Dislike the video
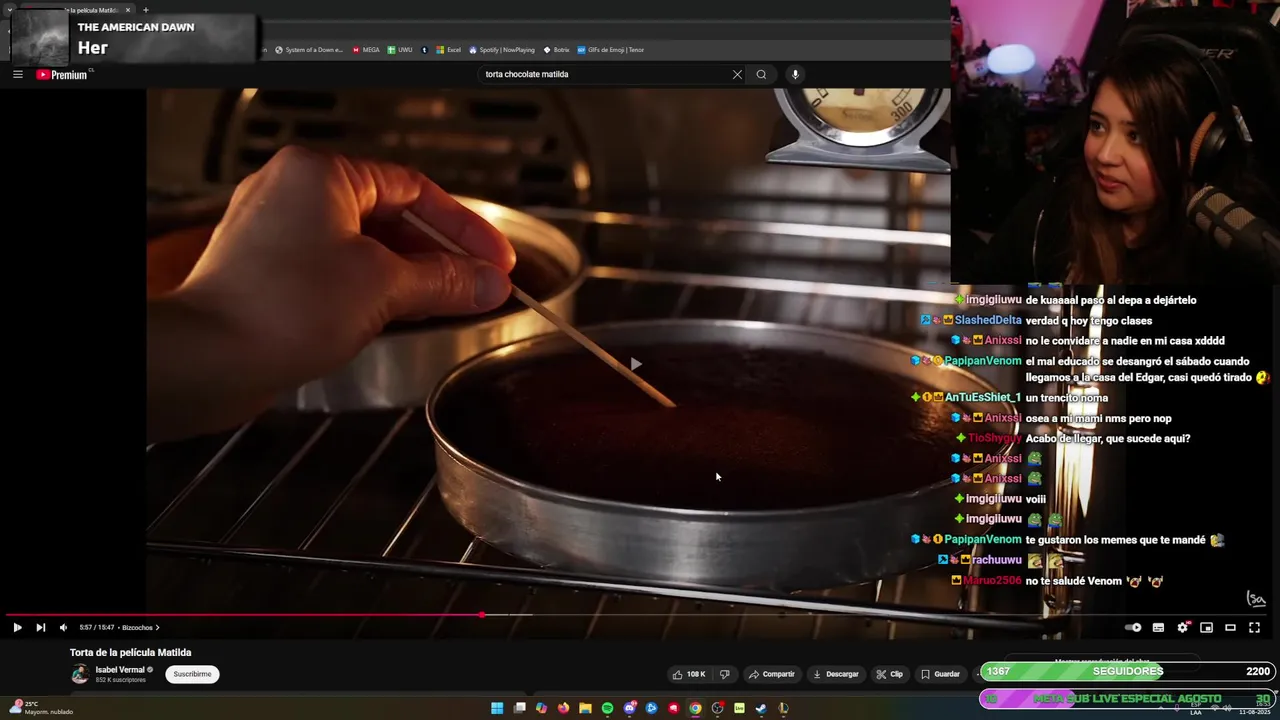This screenshot has height=720, width=1280. (725, 674)
